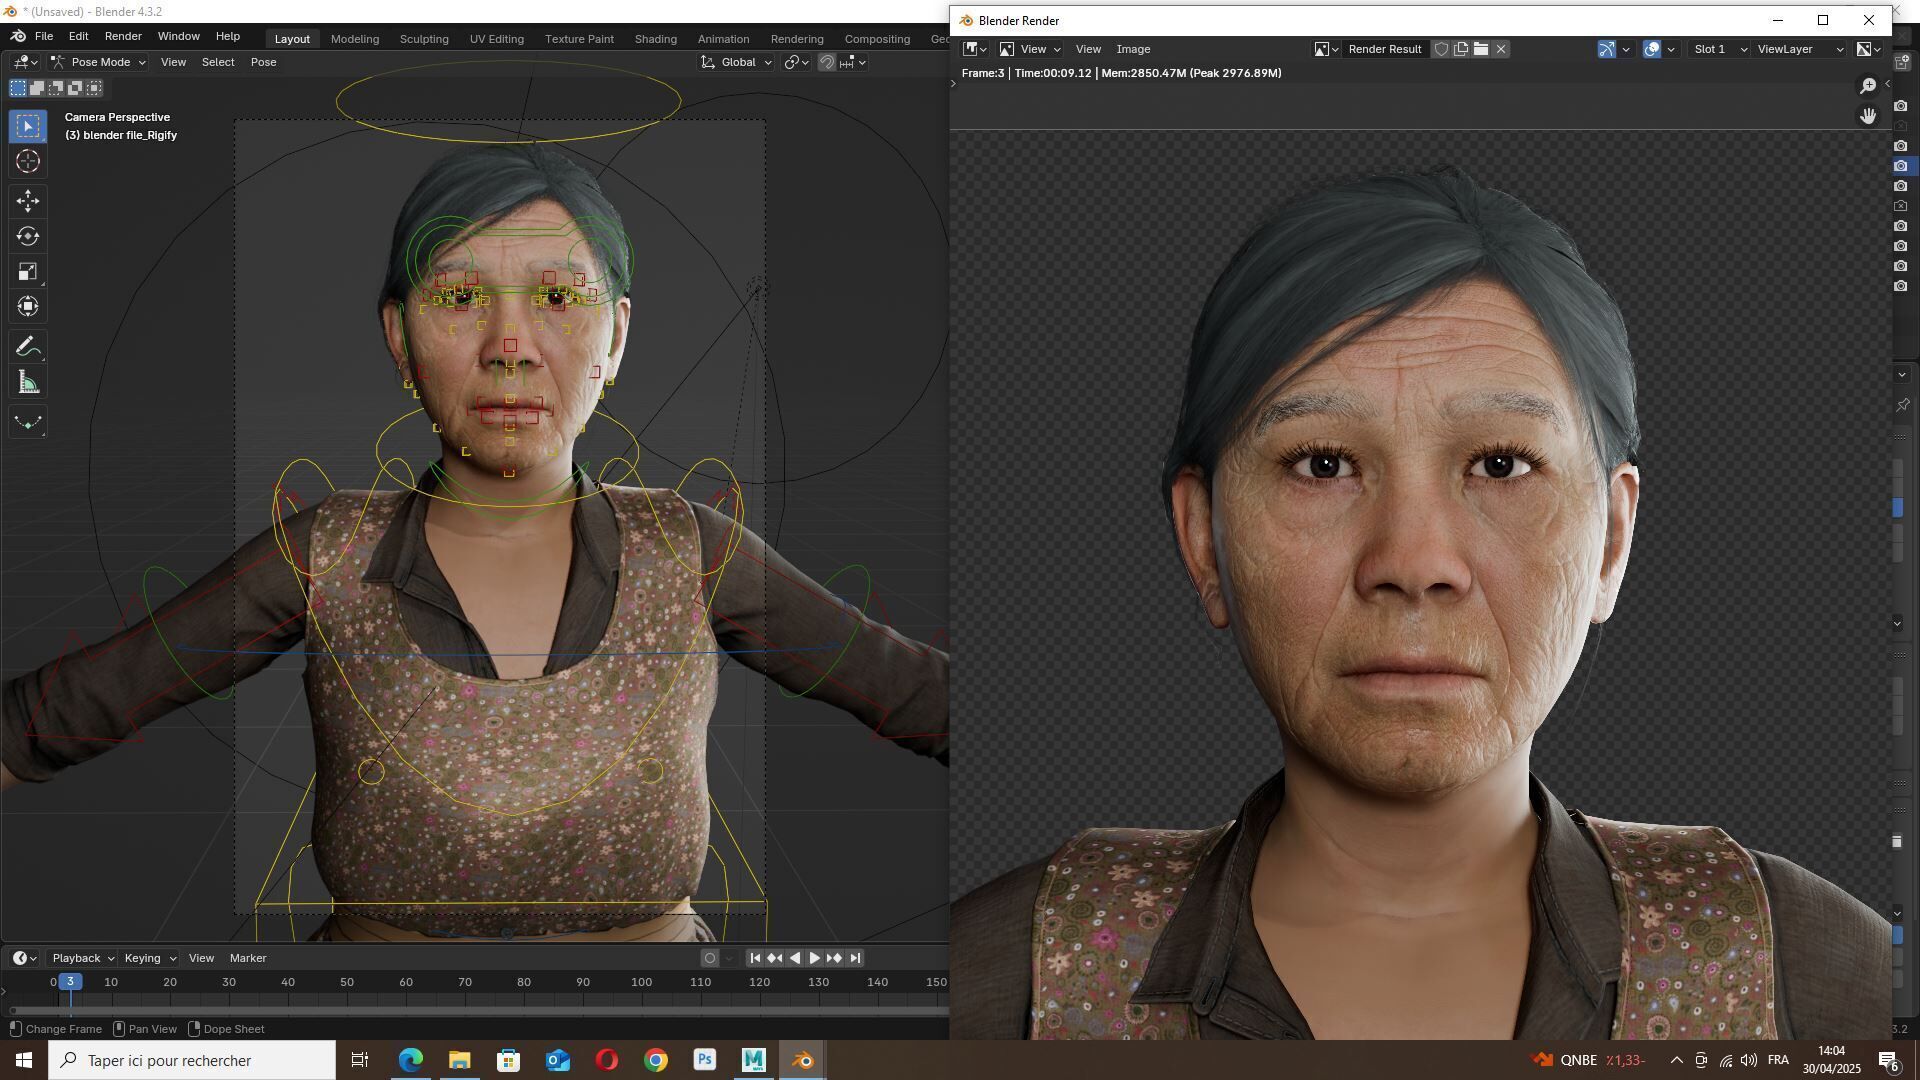The width and height of the screenshot is (1920, 1080).
Task: Select the Move tool
Action: point(28,201)
